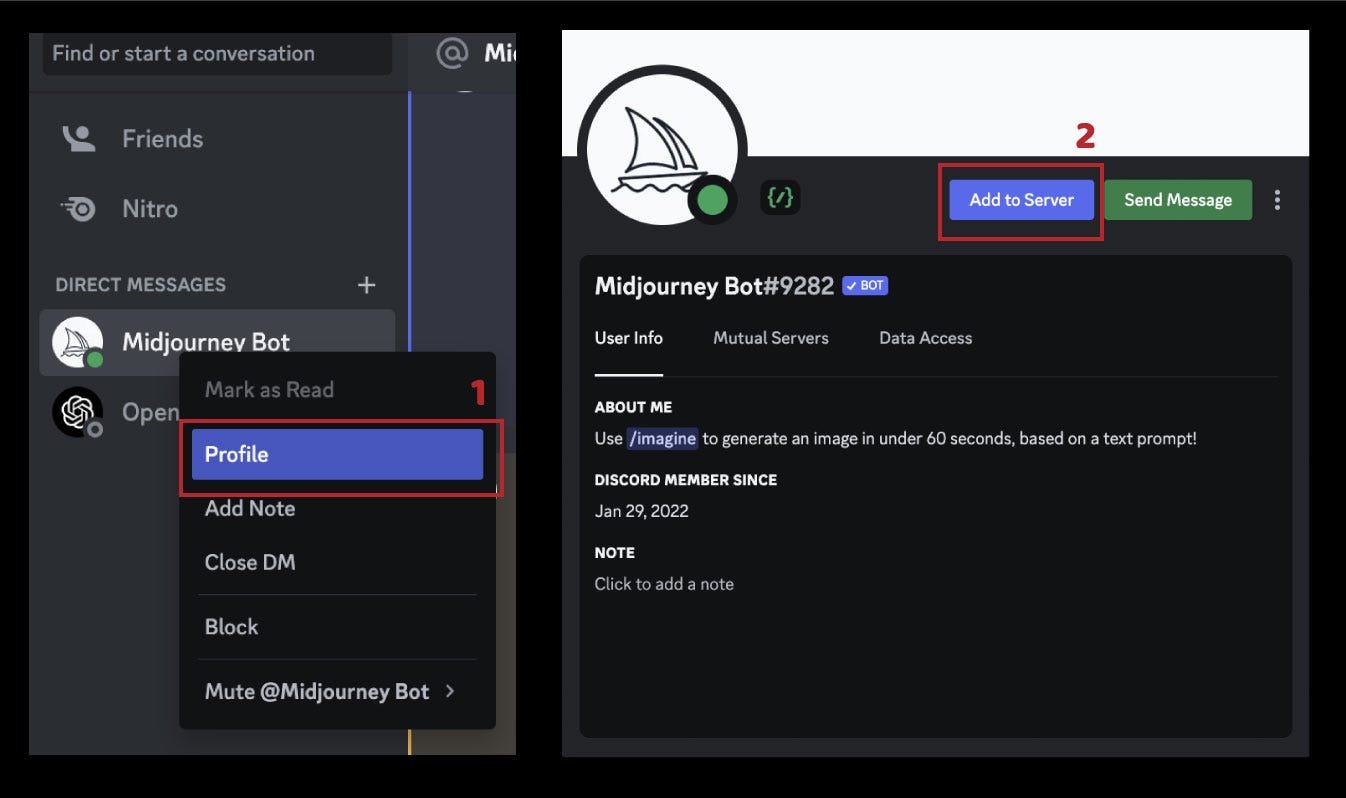Image resolution: width=1346 pixels, height=798 pixels.
Task: Switch to the User Info tab
Action: (x=628, y=338)
